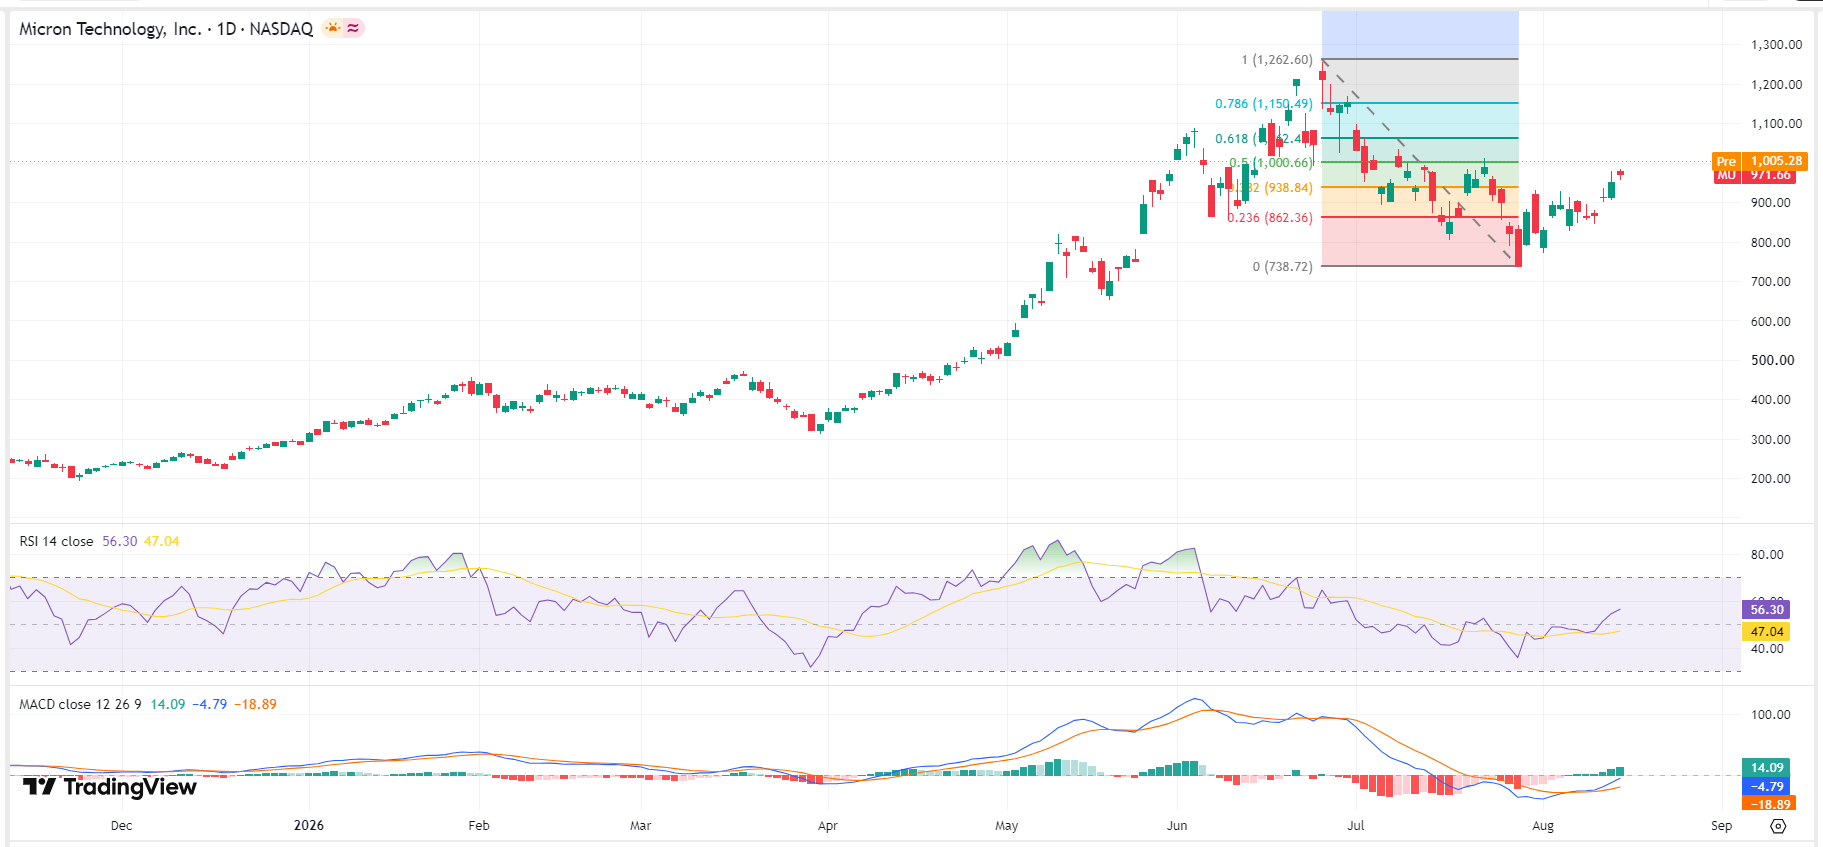Click the Mar label on time axis

[x=640, y=826]
